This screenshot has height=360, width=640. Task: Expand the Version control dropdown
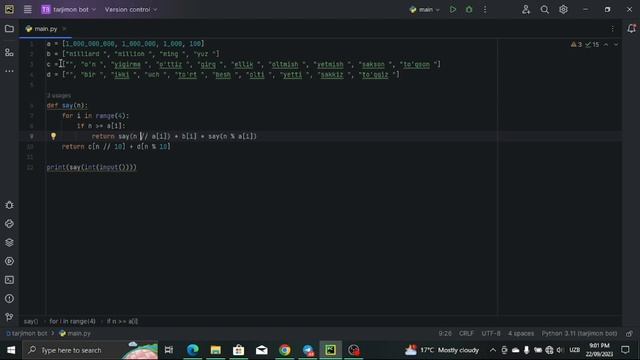click(x=131, y=9)
